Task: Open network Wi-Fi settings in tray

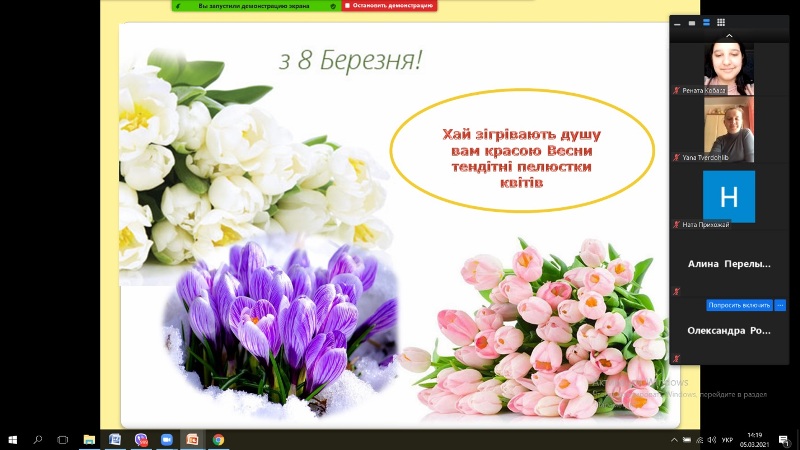Action: (699, 440)
